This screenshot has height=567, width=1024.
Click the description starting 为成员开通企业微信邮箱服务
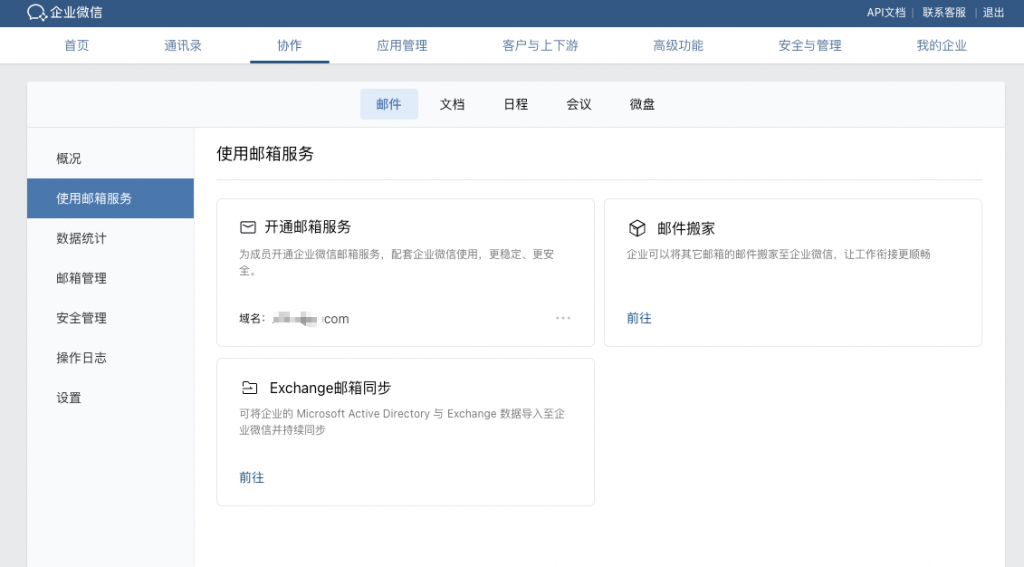[396, 262]
